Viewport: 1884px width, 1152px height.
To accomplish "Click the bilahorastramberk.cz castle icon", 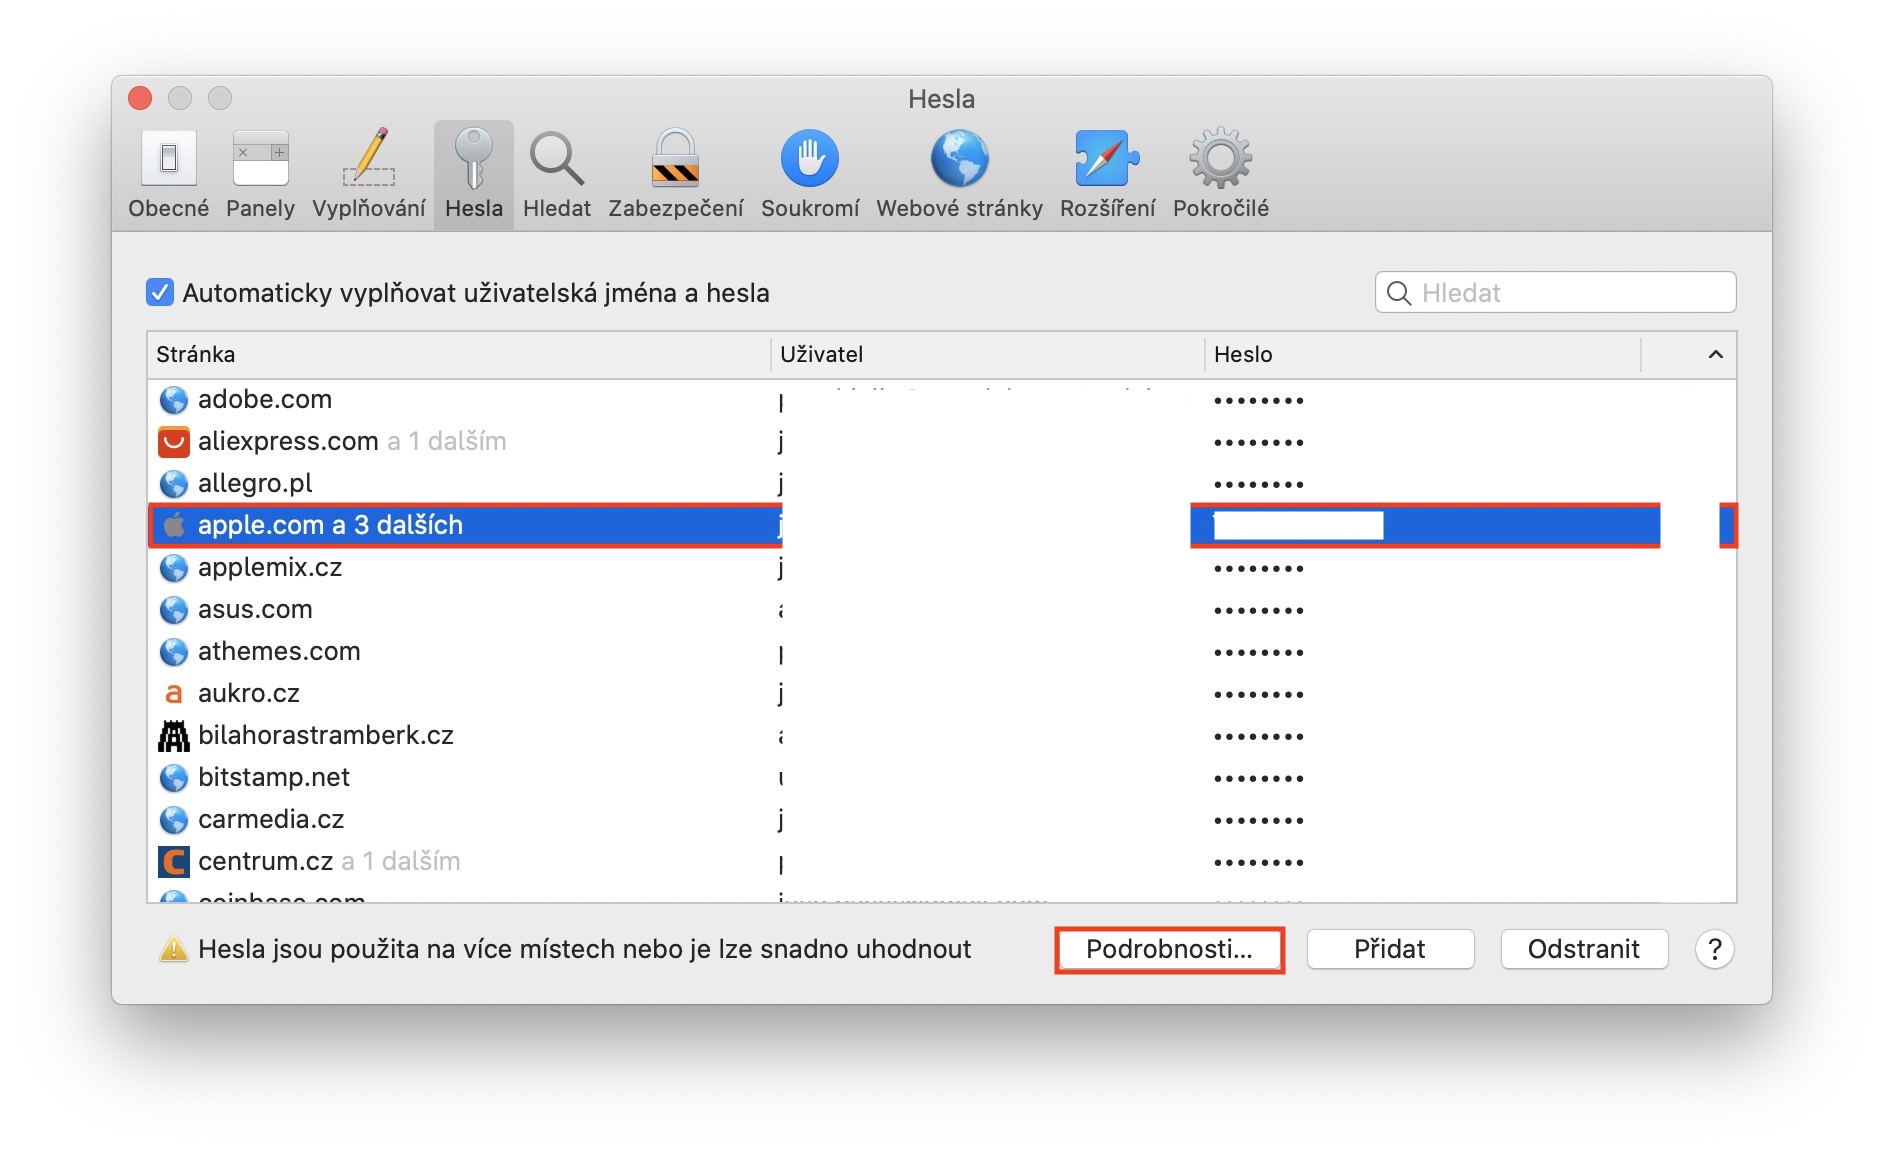I will 174,736.
